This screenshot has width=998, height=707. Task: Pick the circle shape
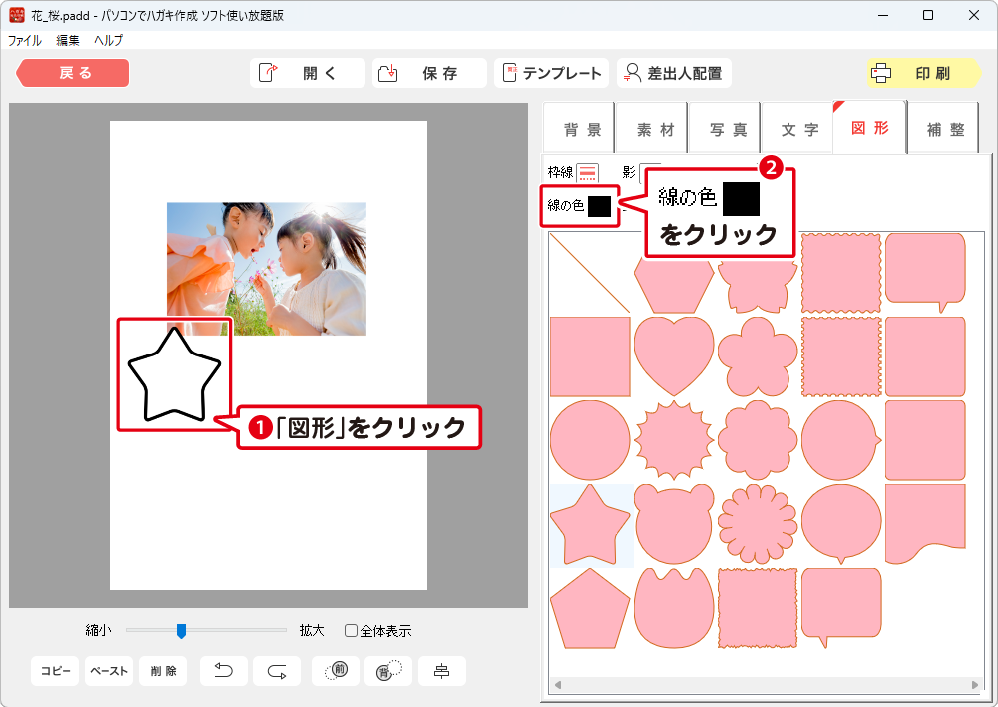click(x=590, y=440)
